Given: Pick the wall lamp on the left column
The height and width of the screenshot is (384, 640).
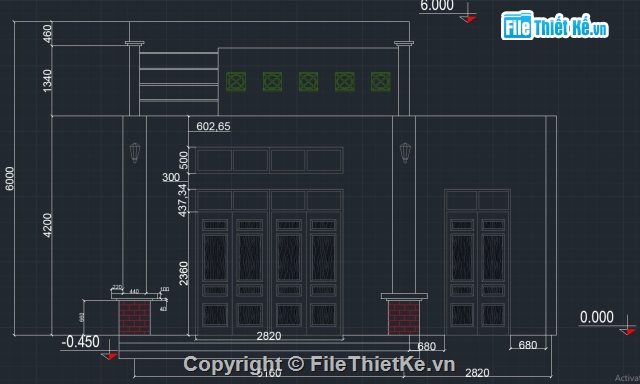Looking at the screenshot, I should pos(135,153).
